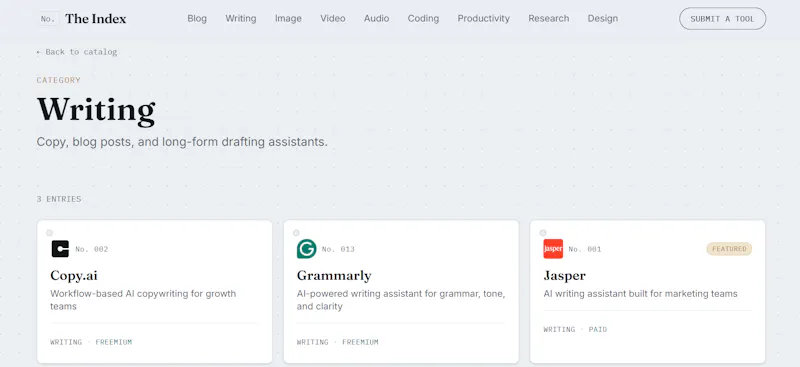The width and height of the screenshot is (800, 367).
Task: Open the Audio category
Action: (377, 18)
